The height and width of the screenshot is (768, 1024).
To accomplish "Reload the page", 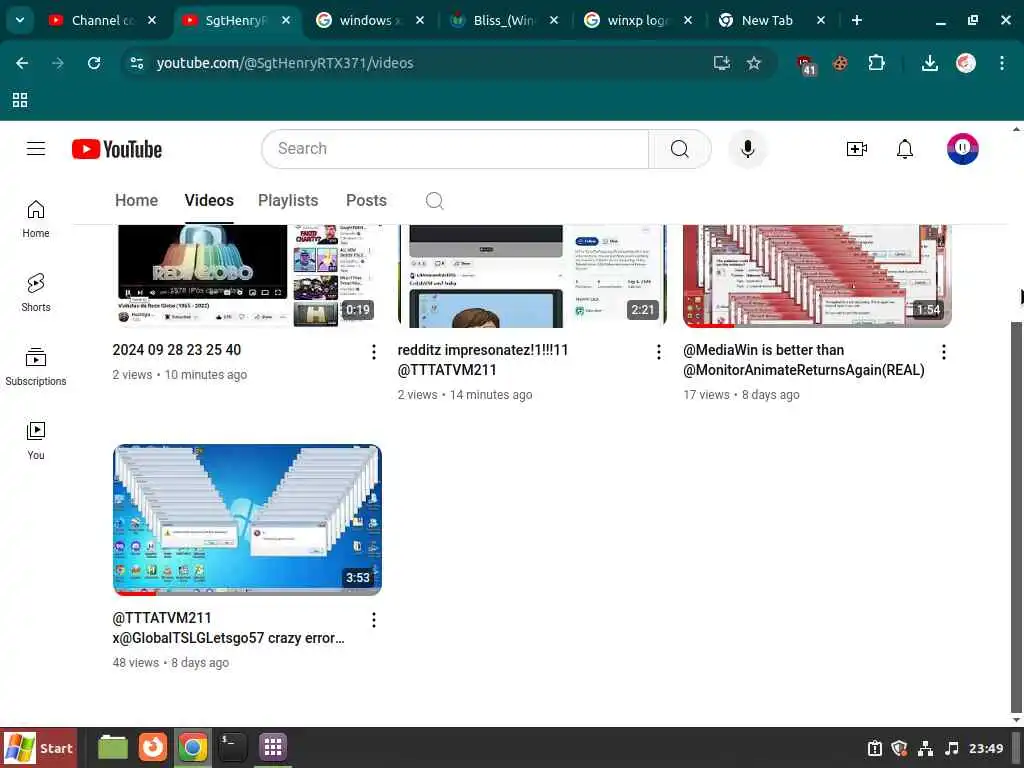I will (x=94, y=63).
